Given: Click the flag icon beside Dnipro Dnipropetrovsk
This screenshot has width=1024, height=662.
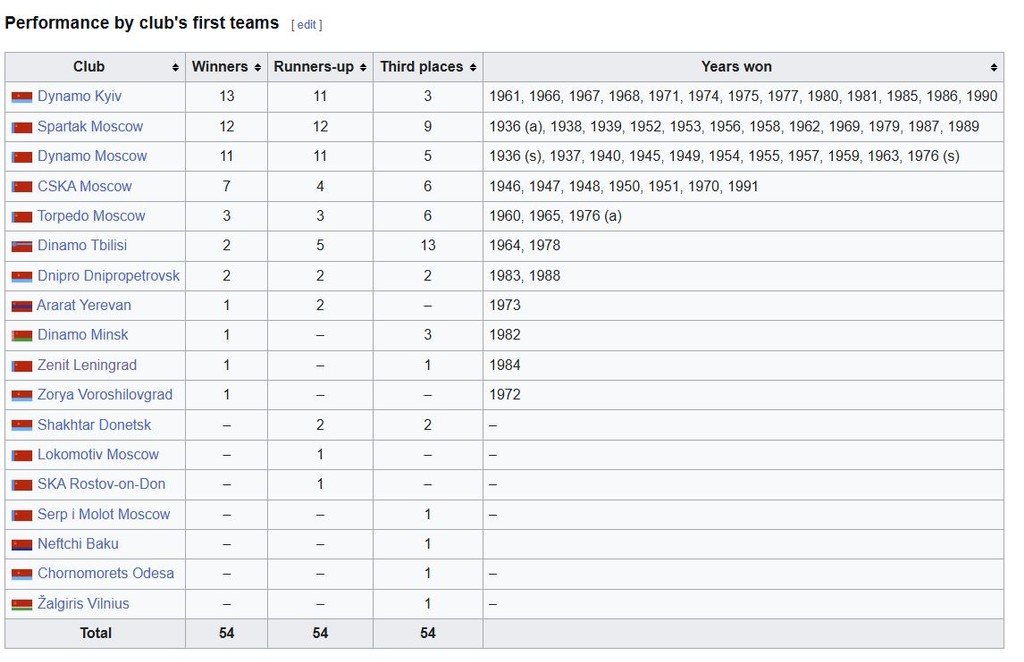Looking at the screenshot, I should click(22, 277).
